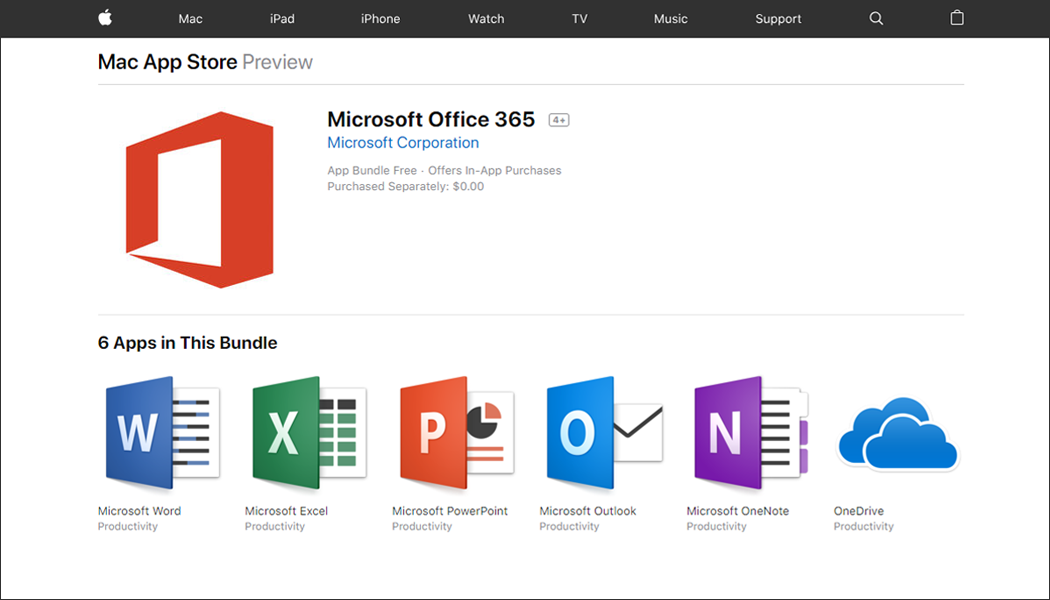Click the Mac App Store heading
Image resolution: width=1050 pixels, height=600 pixels.
point(167,62)
